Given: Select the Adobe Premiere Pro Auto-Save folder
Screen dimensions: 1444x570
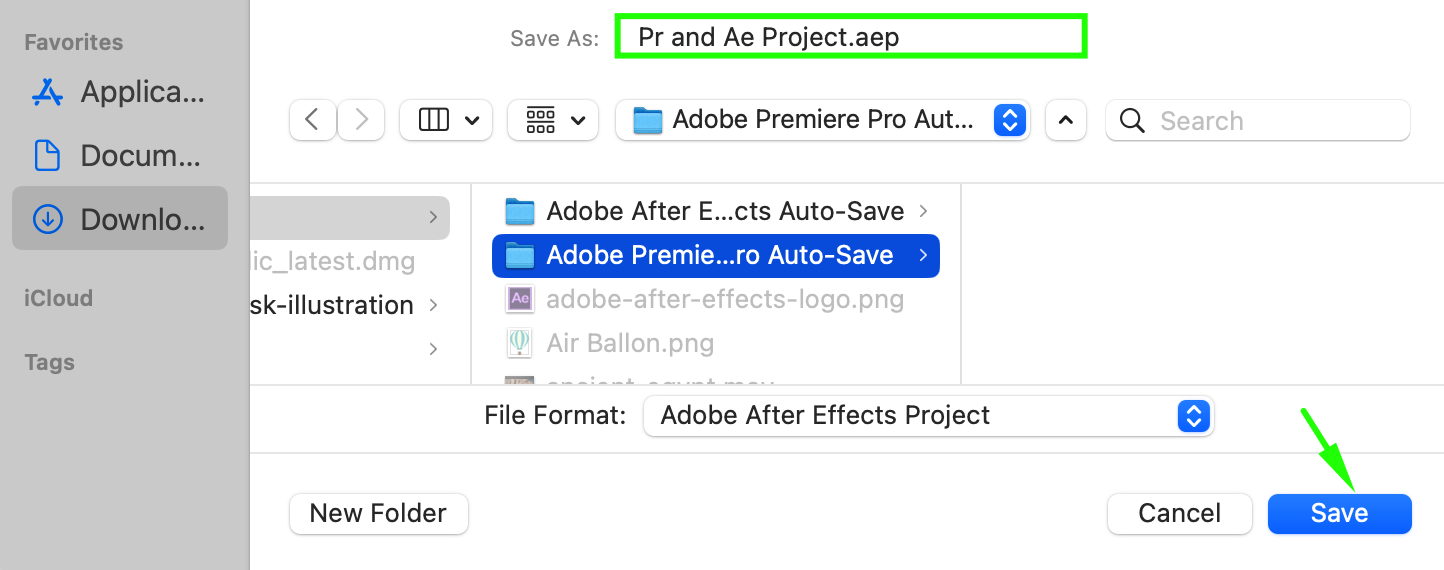Looking at the screenshot, I should [715, 255].
